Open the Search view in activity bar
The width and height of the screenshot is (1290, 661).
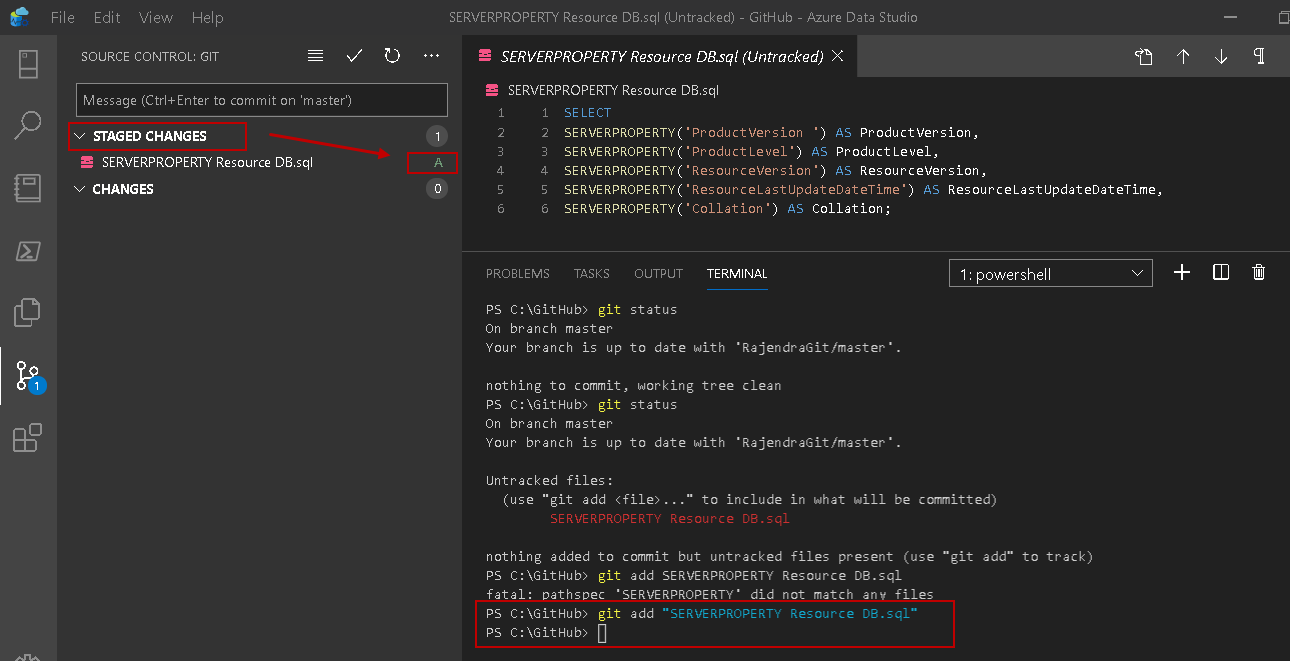tap(28, 126)
